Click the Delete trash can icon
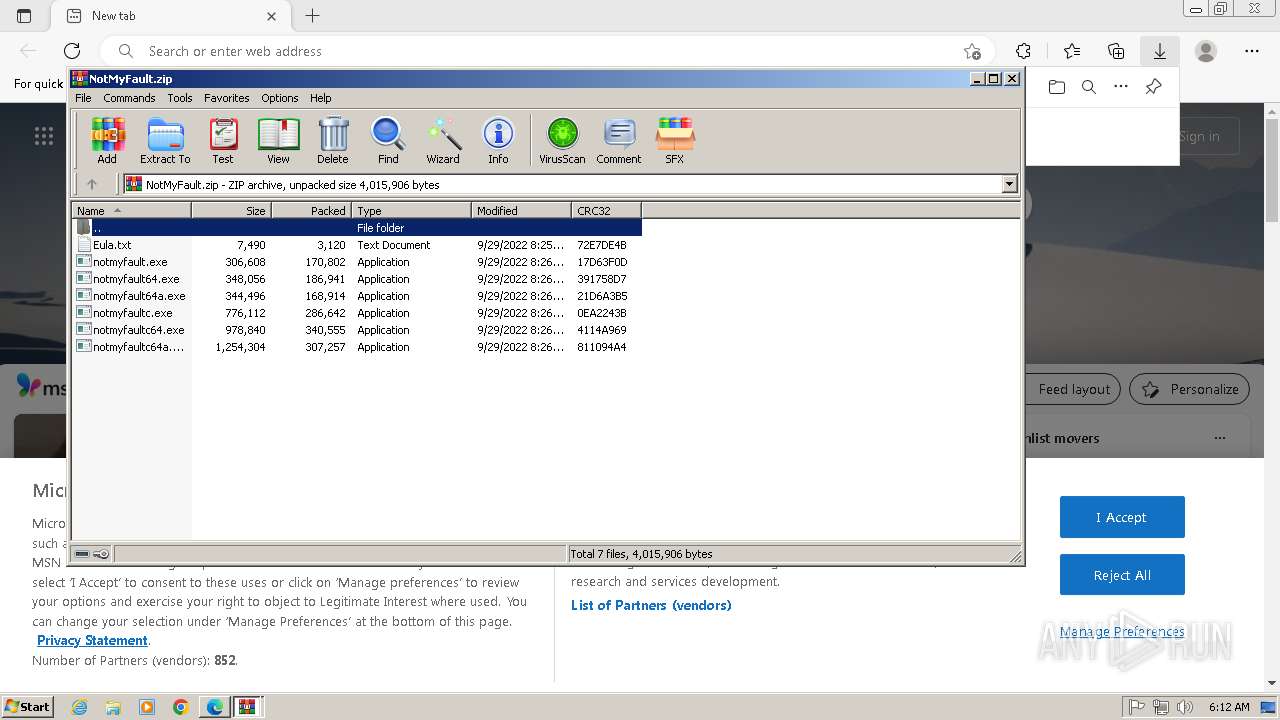Viewport: 1280px width, 720px height. (333, 140)
